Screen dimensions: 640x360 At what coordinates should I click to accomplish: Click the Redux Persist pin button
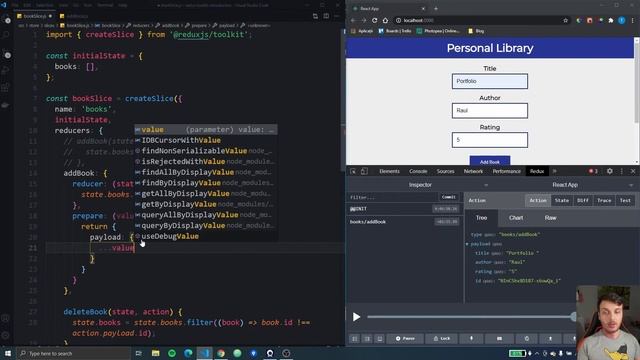pyautogui.click(x=471, y=338)
